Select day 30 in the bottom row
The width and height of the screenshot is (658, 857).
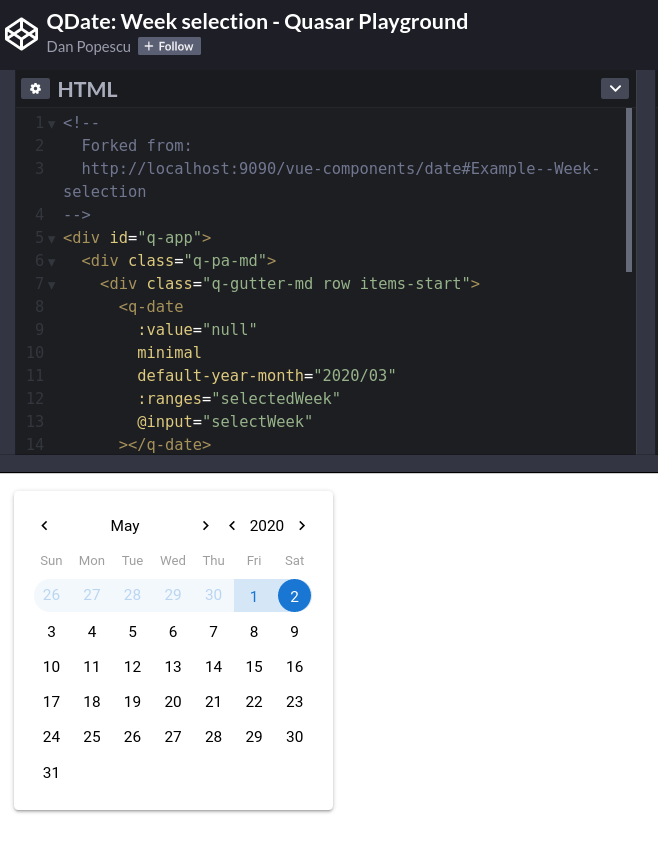(x=295, y=737)
